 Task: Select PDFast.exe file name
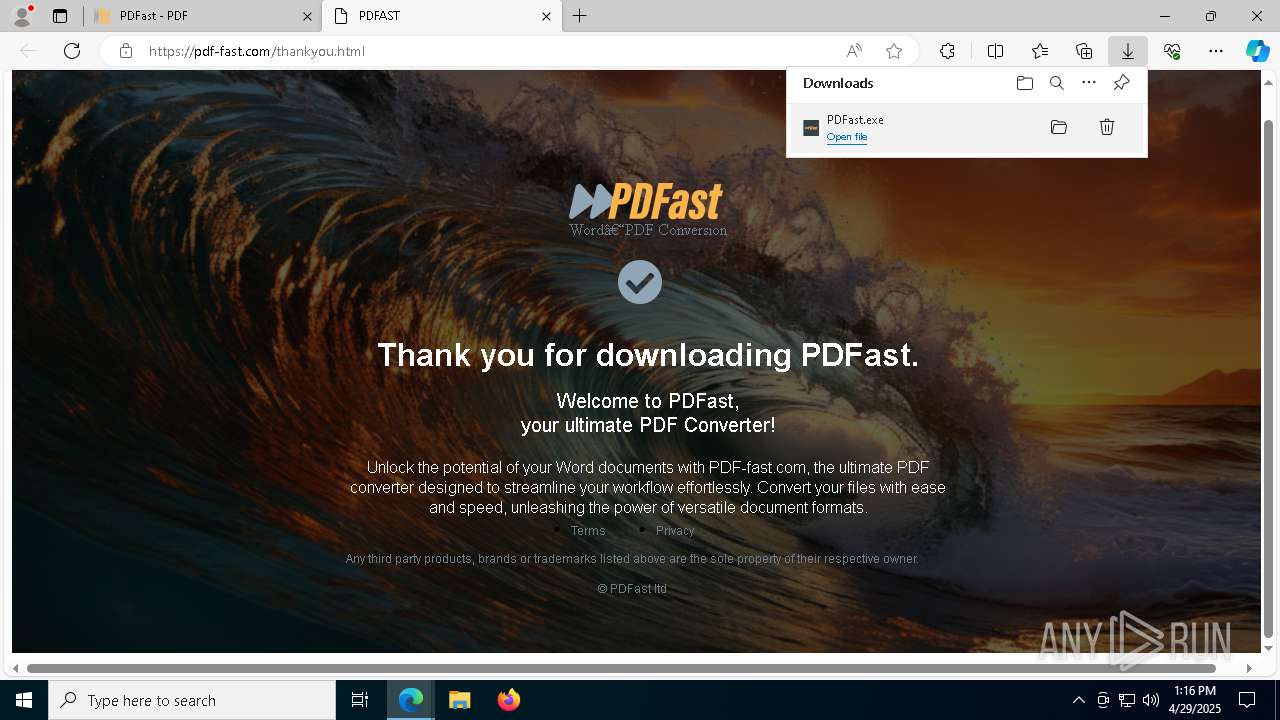855,120
